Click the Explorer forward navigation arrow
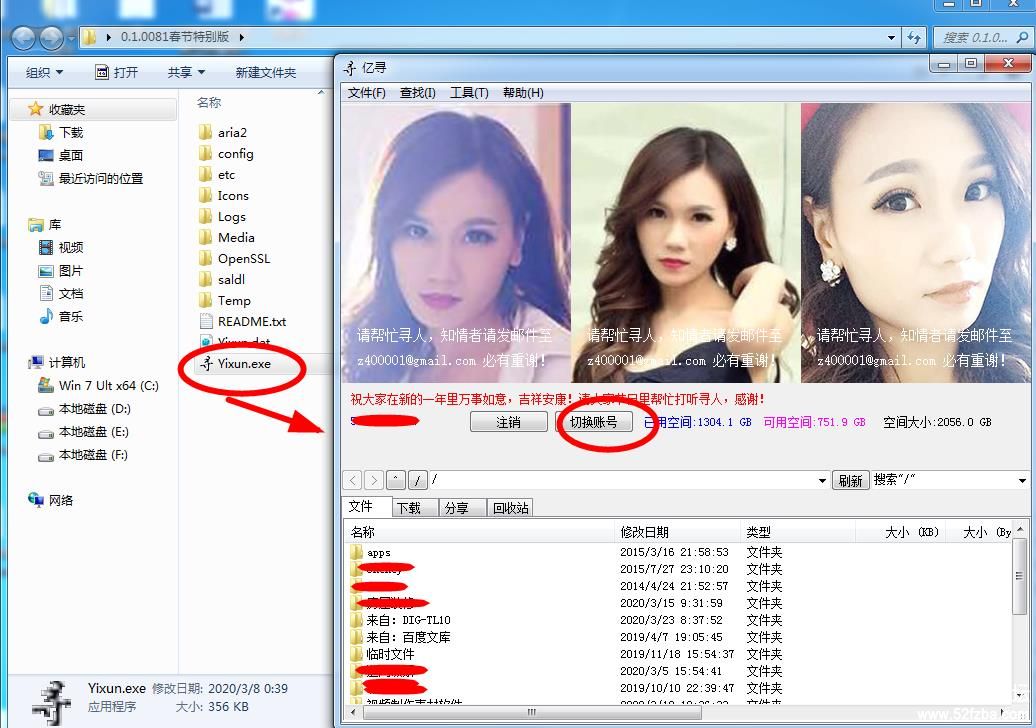This screenshot has height=728, width=1036. tap(52, 38)
